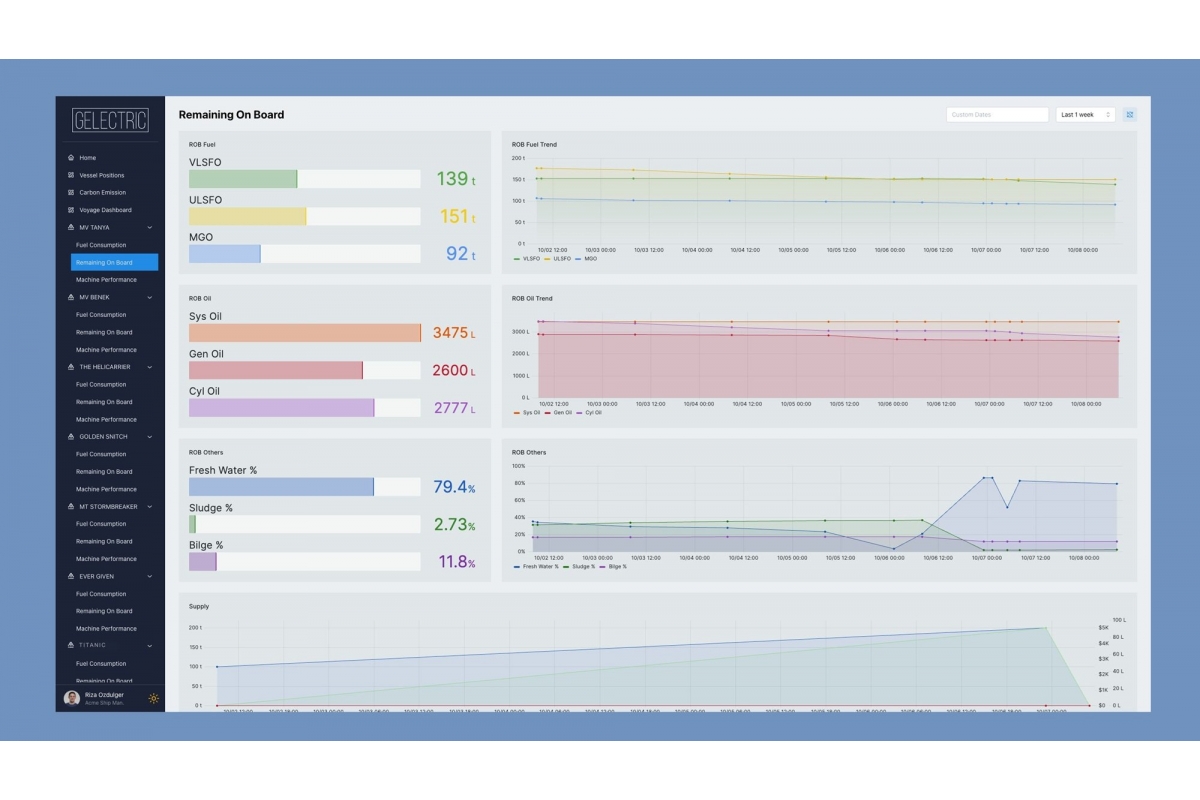Click the GELECTRIC logo
Screen dimensions: 1200x800
click(110, 121)
